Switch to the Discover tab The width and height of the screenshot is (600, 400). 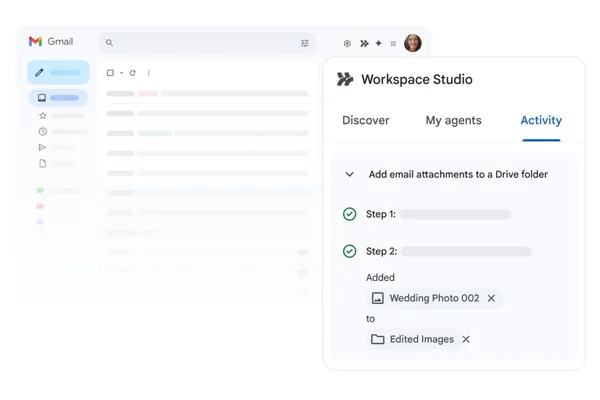(x=365, y=120)
